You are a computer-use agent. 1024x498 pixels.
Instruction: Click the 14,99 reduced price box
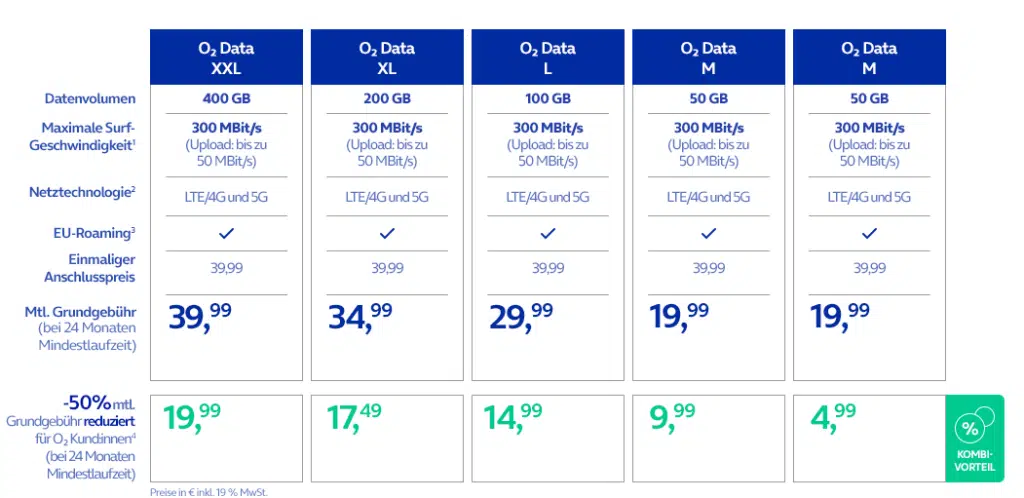pyautogui.click(x=548, y=438)
